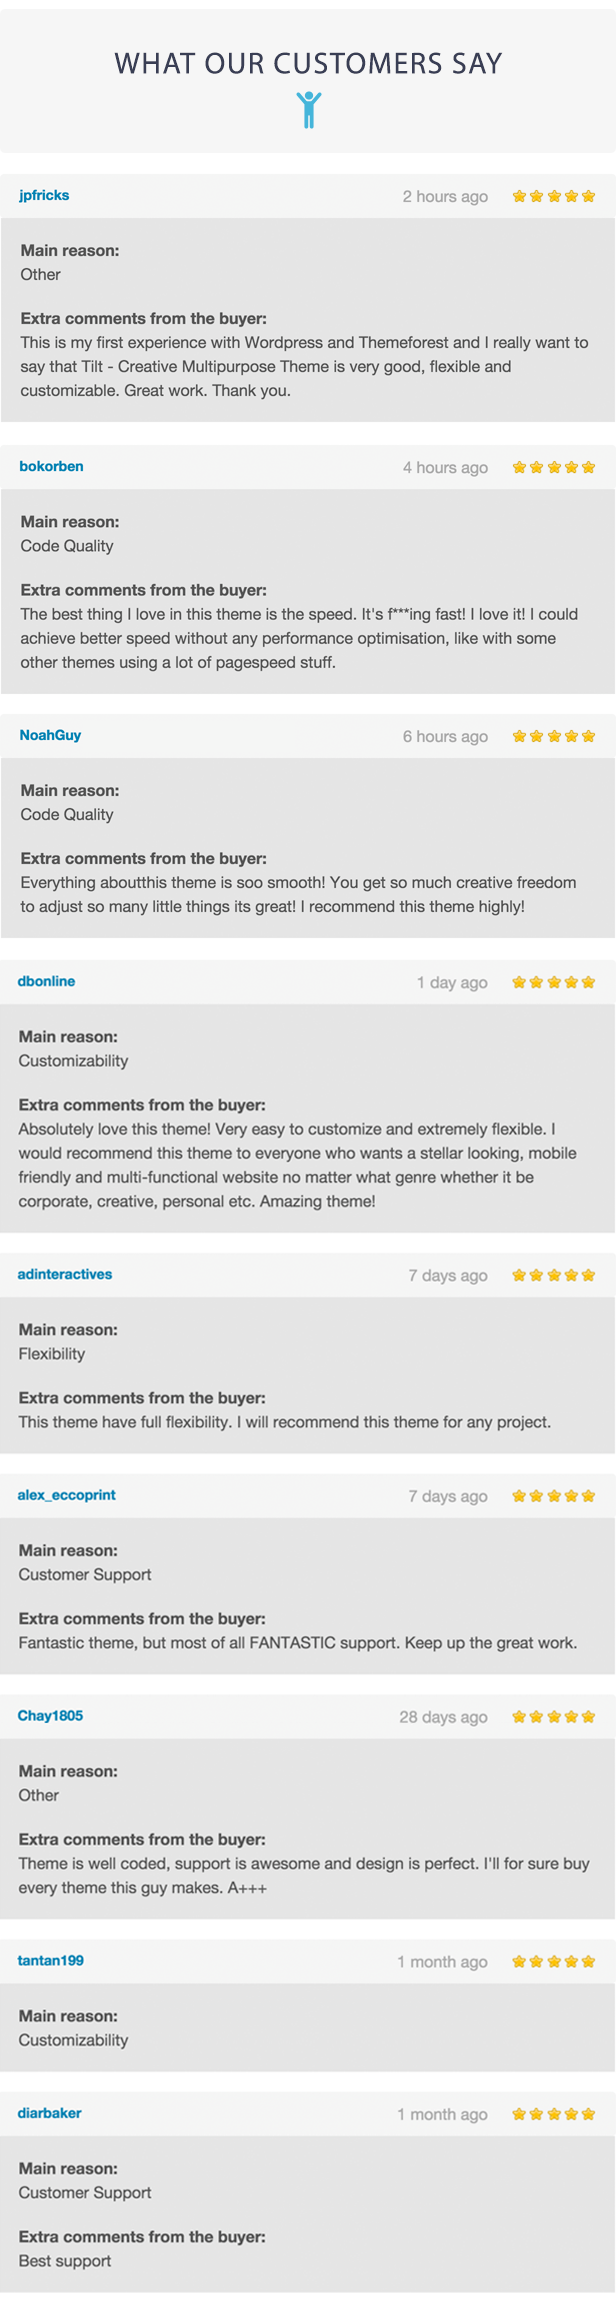
Task: Go to the adinteractives profile
Action: point(64,1274)
